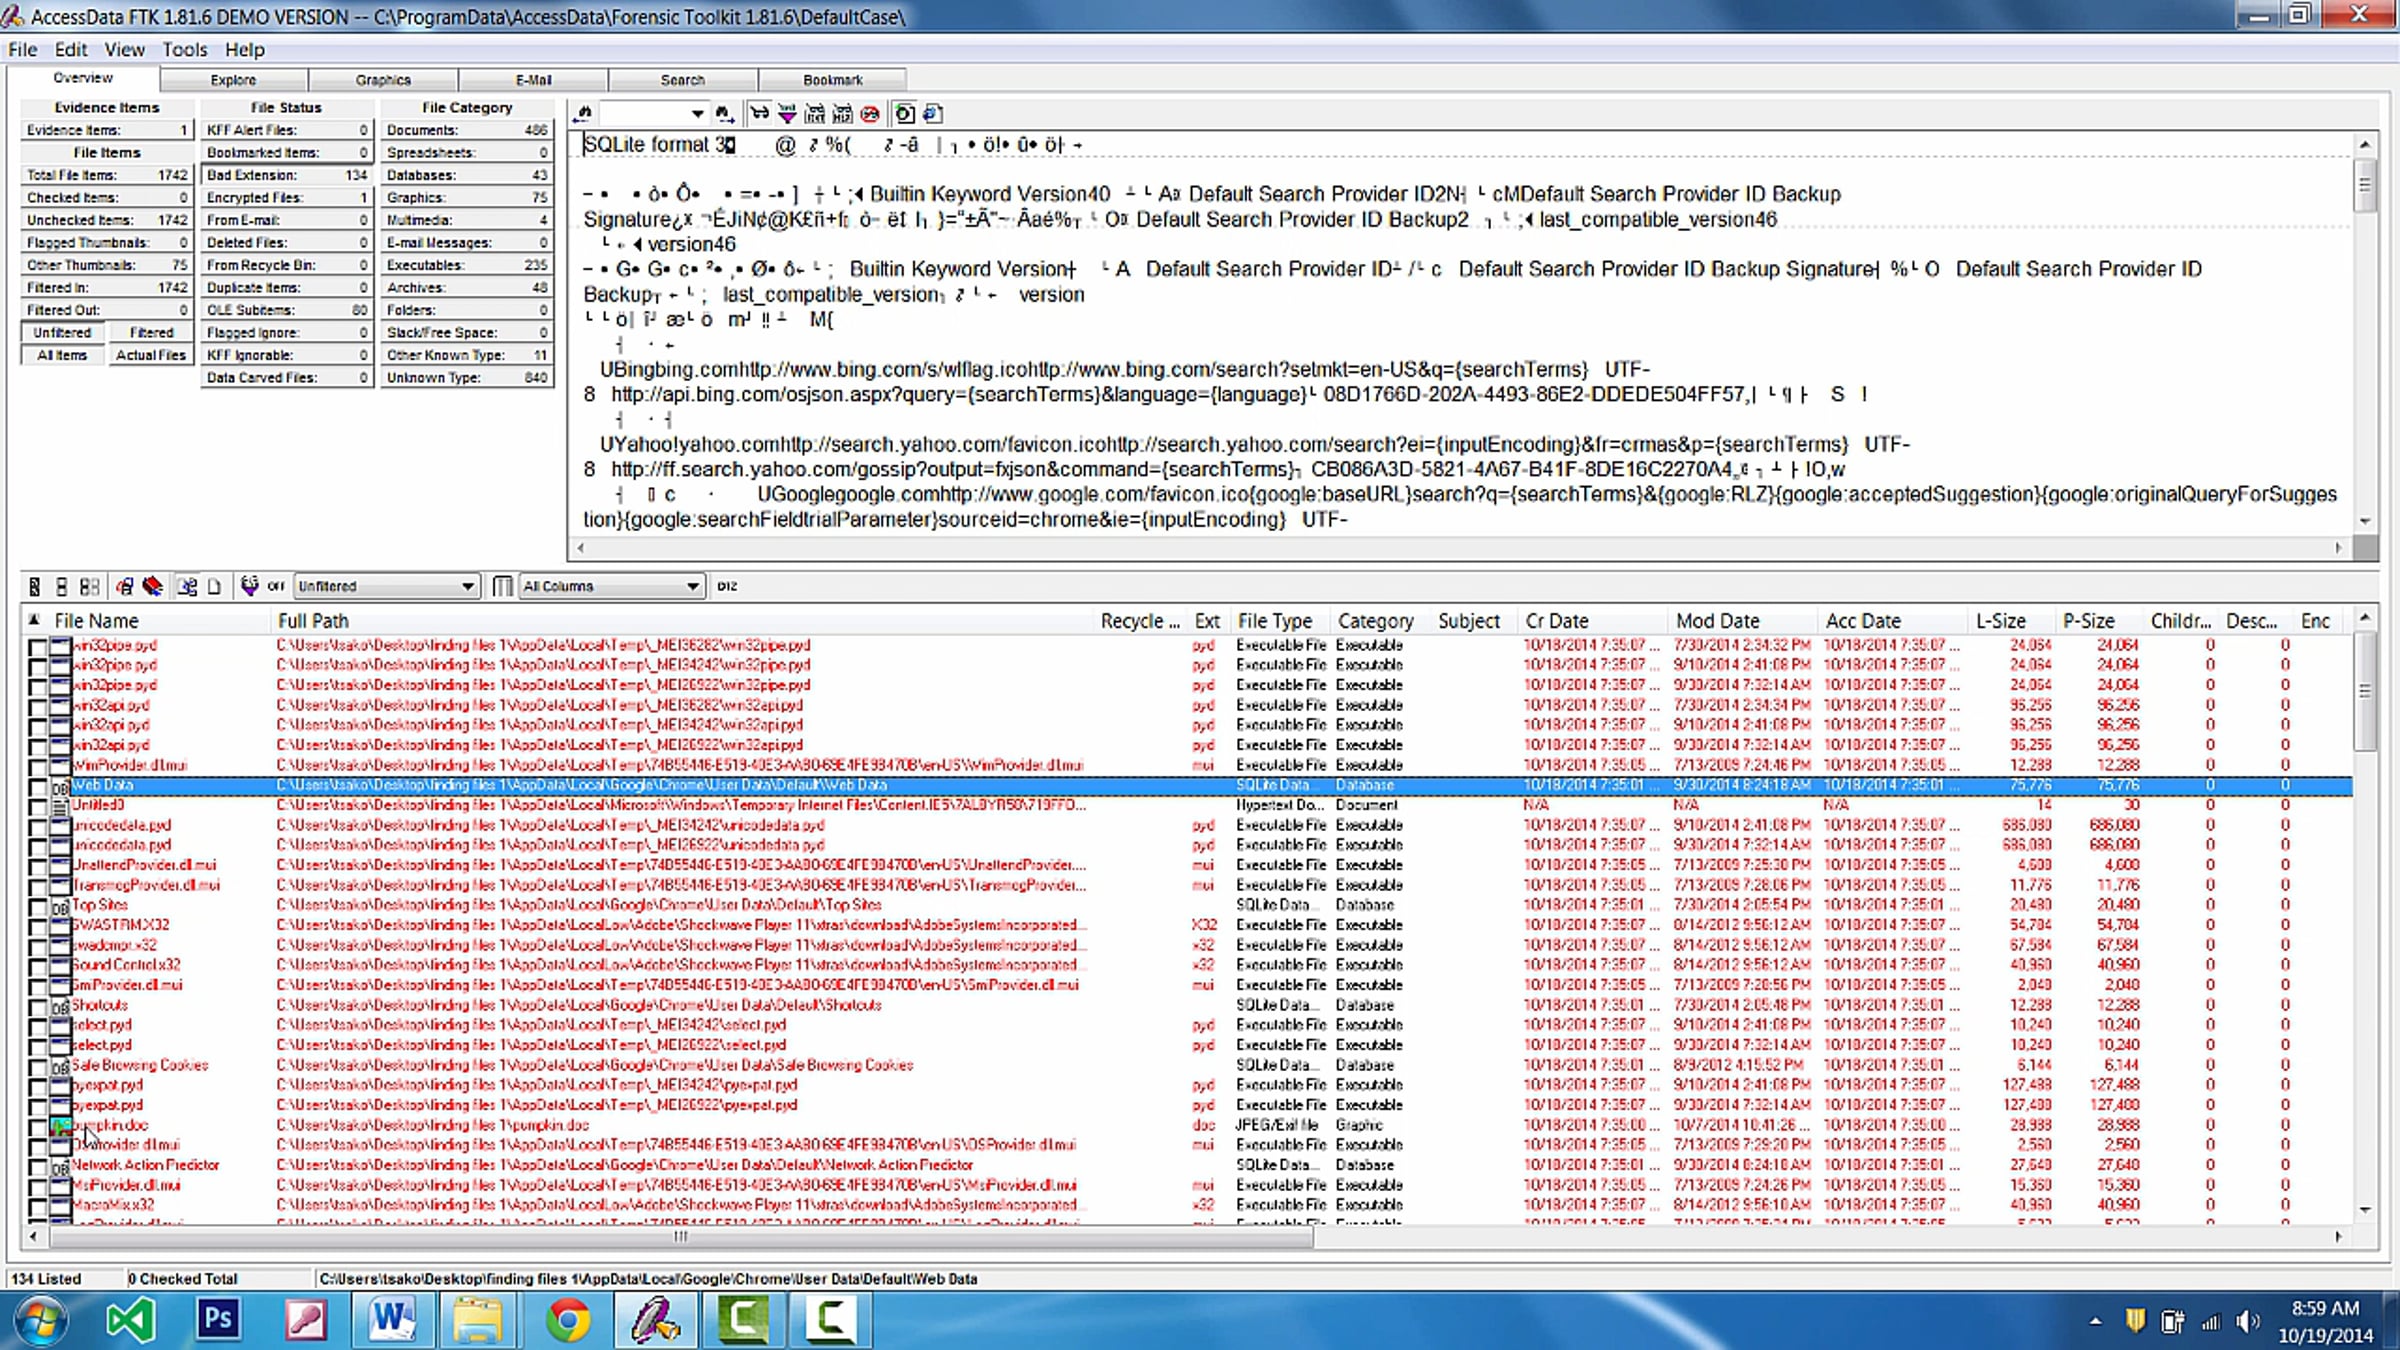
Task: Open the Unfiltered filter dropdown
Action: coord(467,587)
